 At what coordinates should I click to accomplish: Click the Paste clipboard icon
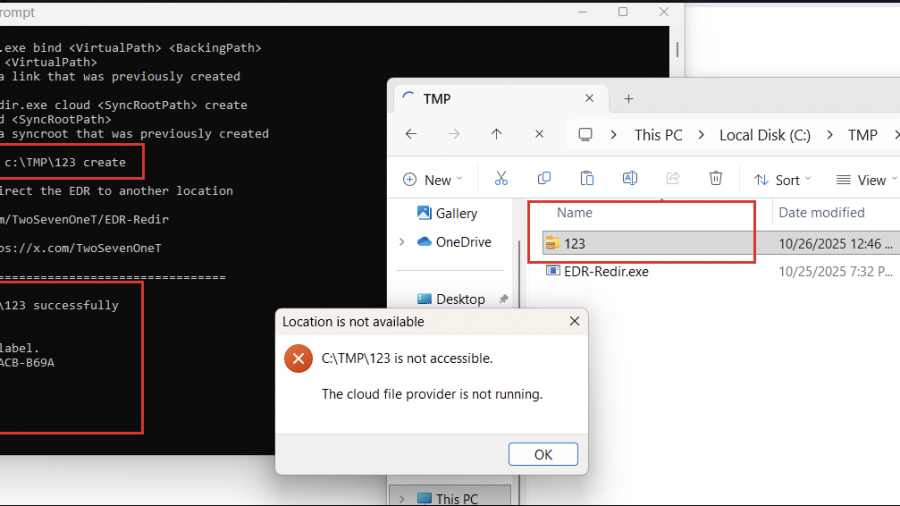click(x=587, y=179)
